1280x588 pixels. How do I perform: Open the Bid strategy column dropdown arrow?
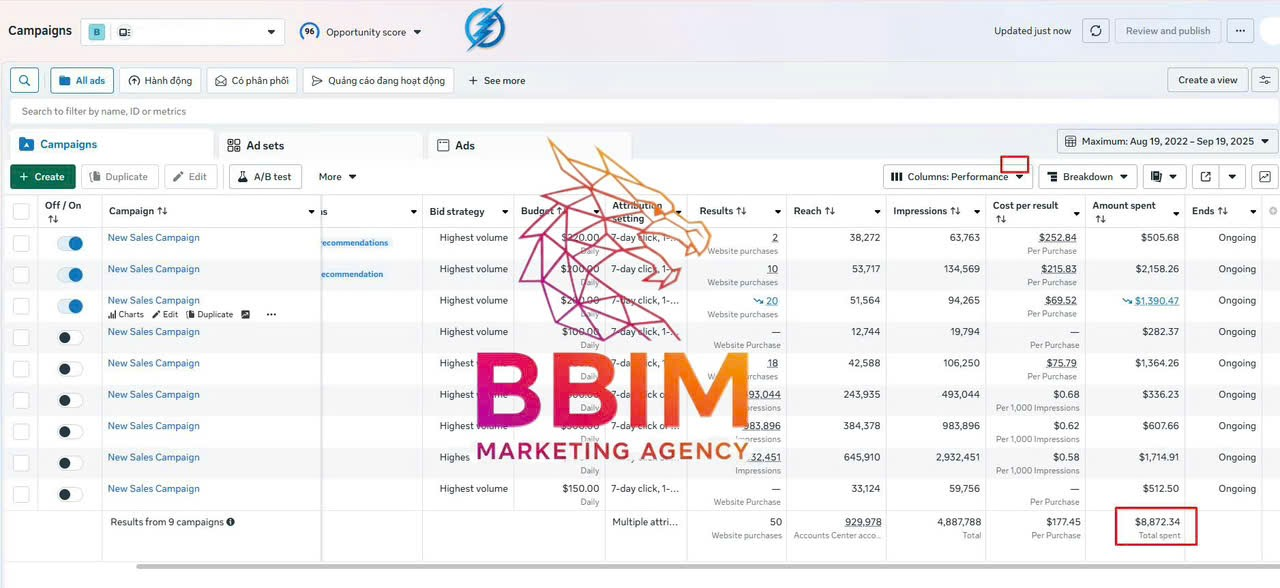click(x=504, y=212)
